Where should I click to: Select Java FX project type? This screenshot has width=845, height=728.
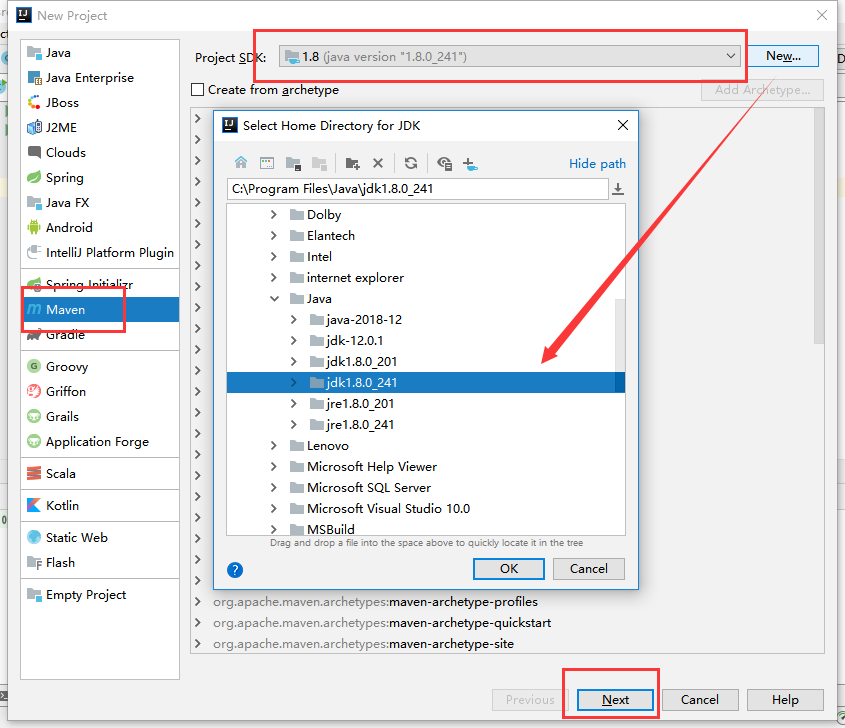tap(100, 203)
